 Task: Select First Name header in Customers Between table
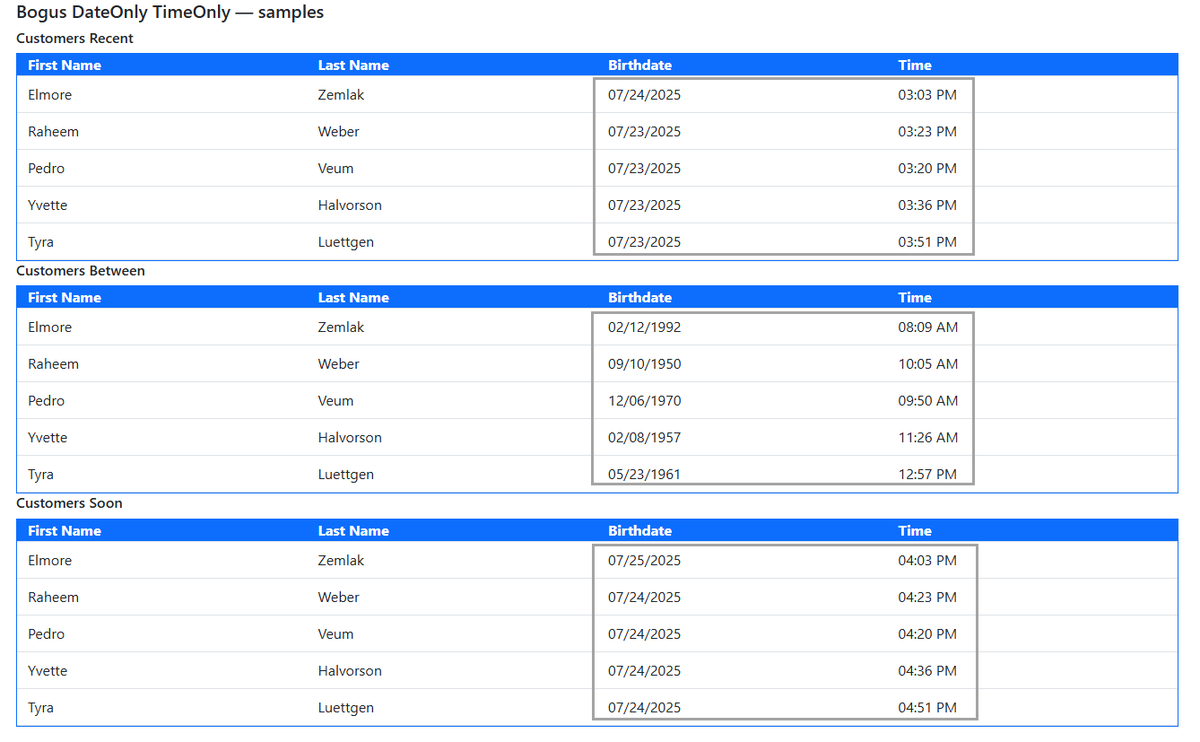65,297
